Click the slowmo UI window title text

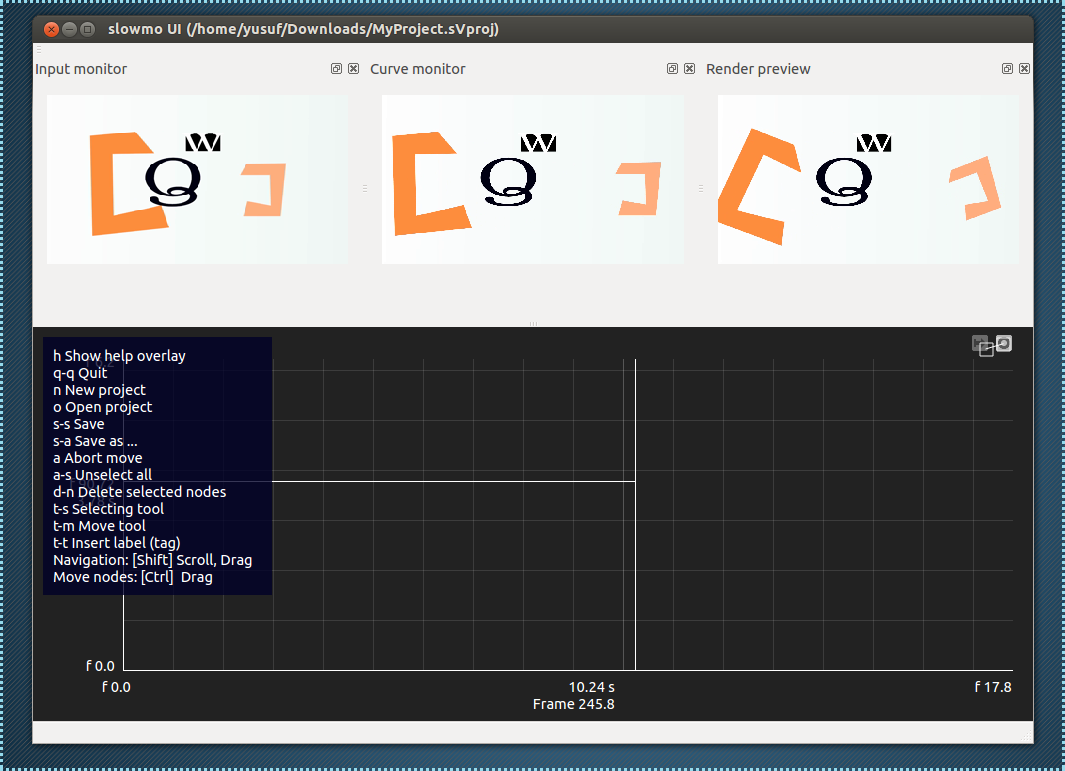point(304,29)
